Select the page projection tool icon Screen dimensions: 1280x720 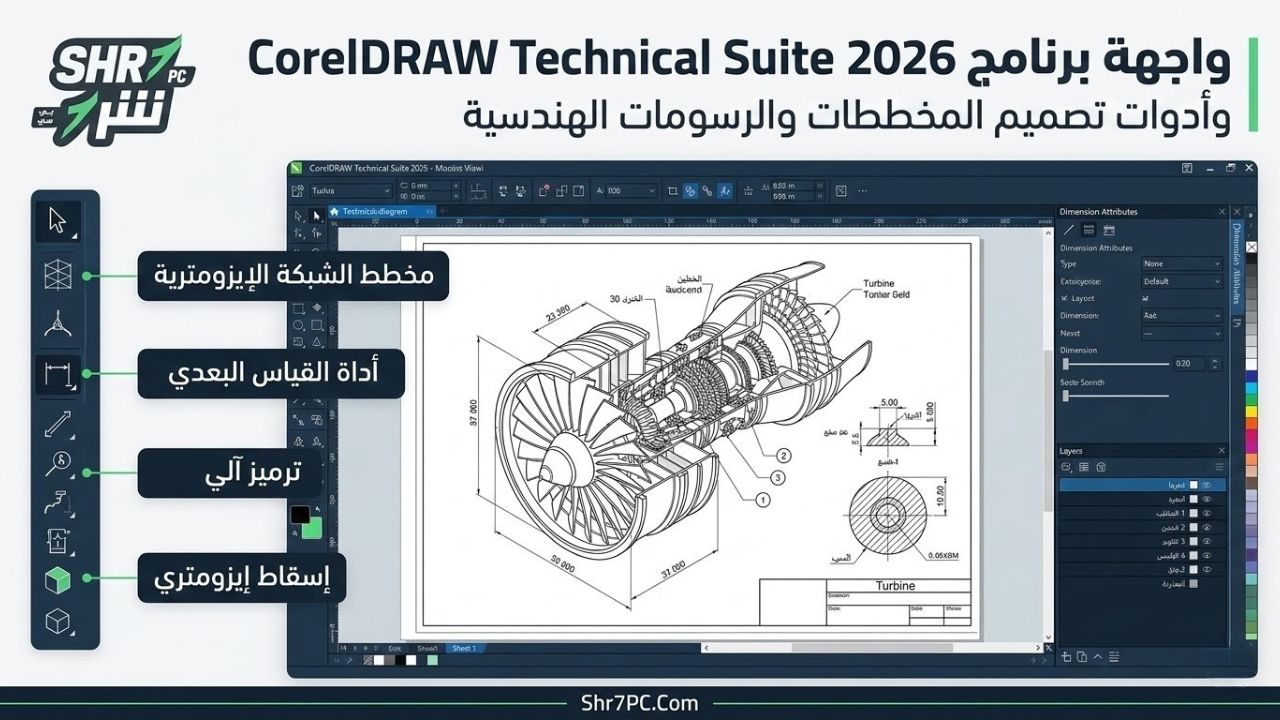click(x=58, y=541)
